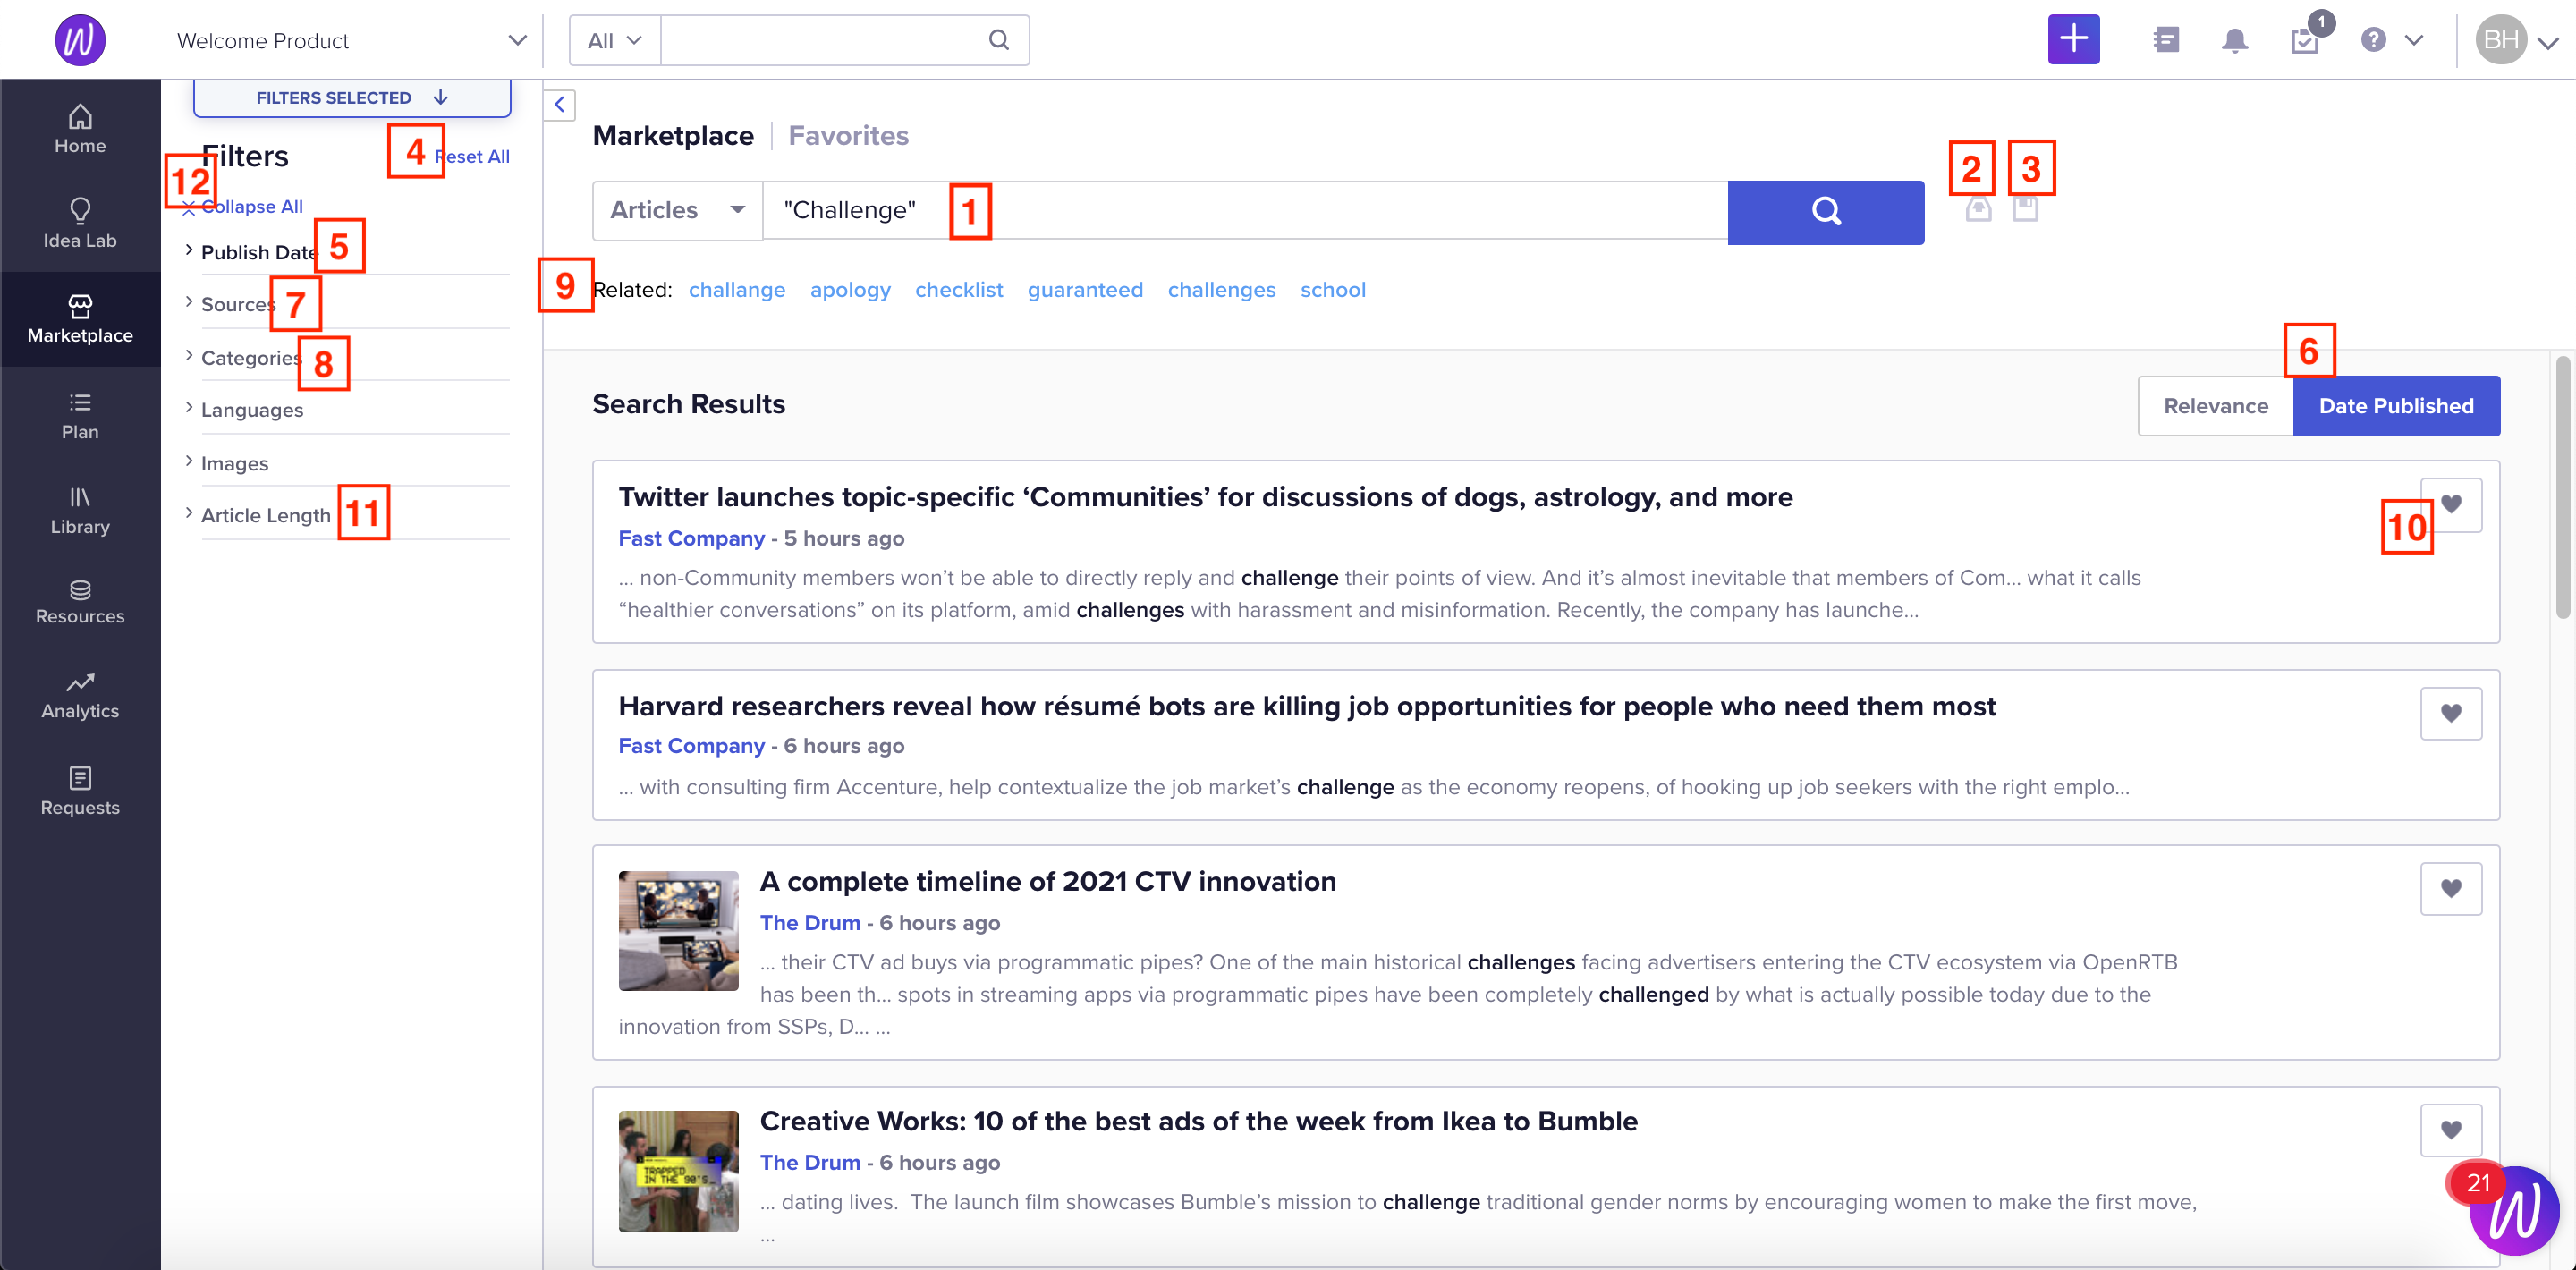Click the Welcome logo icon
The width and height of the screenshot is (2576, 1270).
coord(80,40)
